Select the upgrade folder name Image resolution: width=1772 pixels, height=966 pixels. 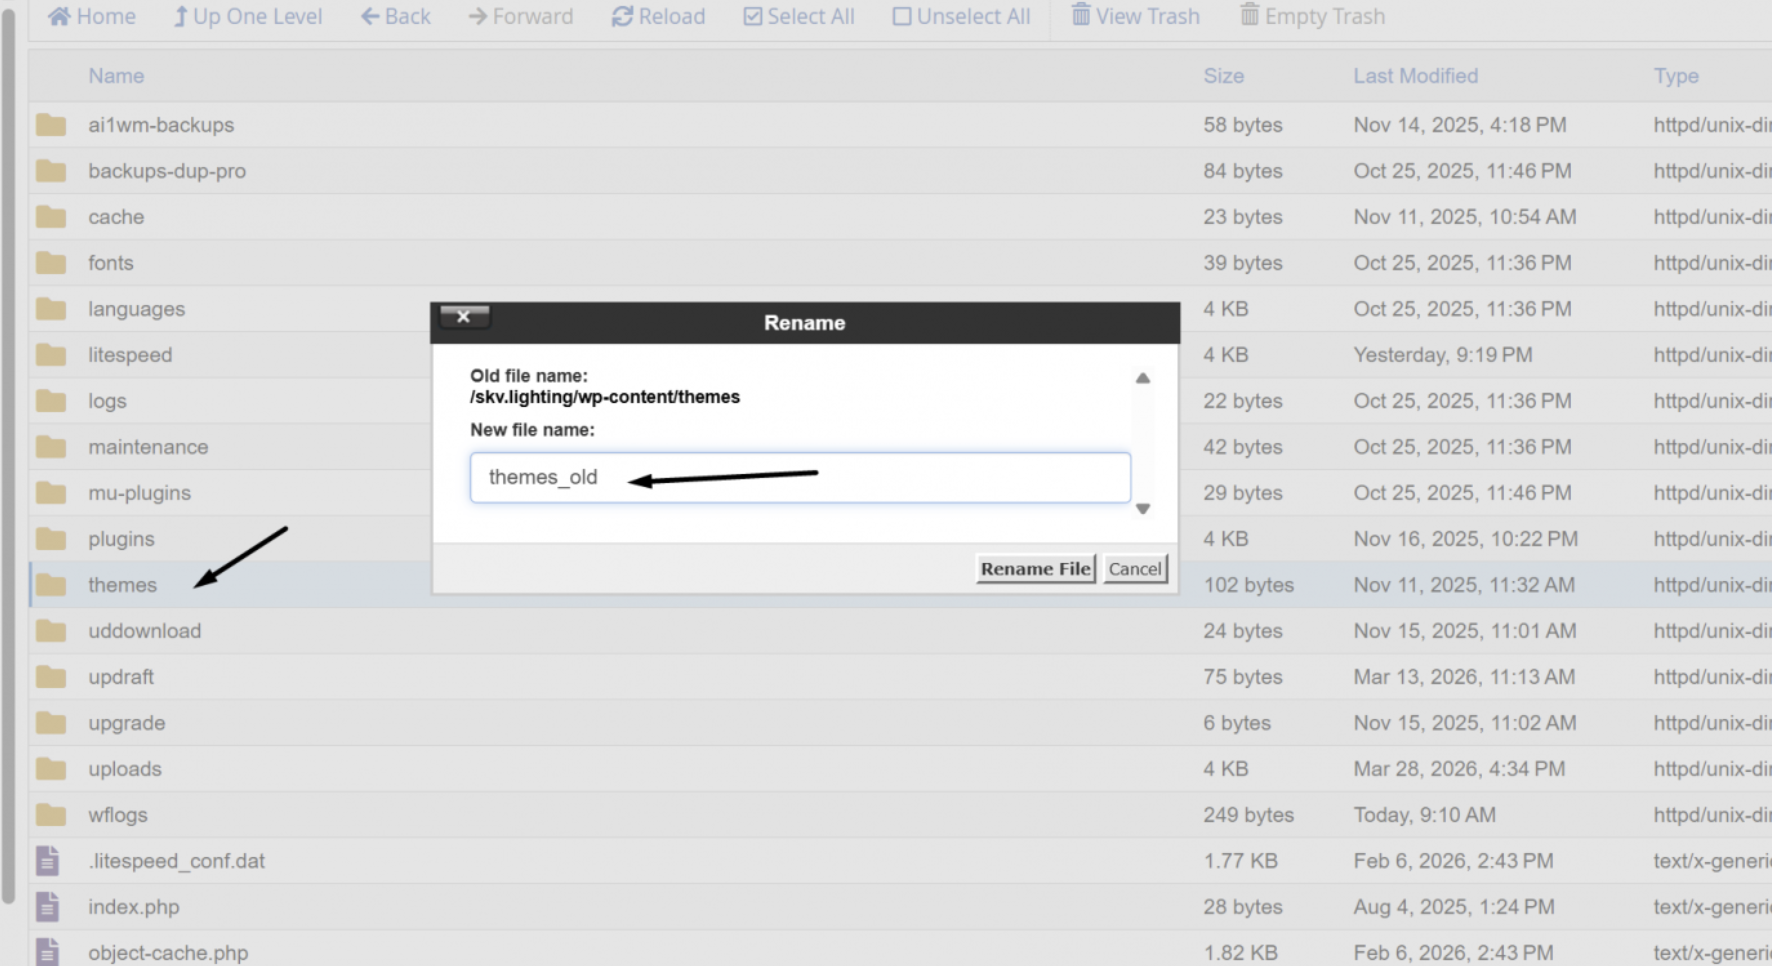[127, 723]
